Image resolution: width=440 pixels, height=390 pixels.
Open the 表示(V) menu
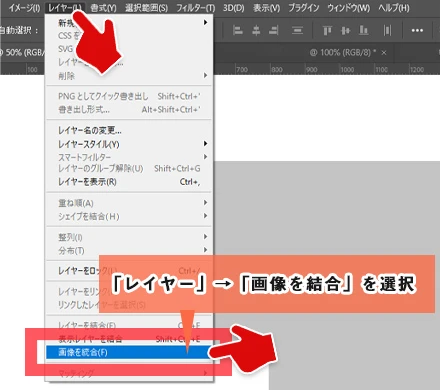click(266, 8)
